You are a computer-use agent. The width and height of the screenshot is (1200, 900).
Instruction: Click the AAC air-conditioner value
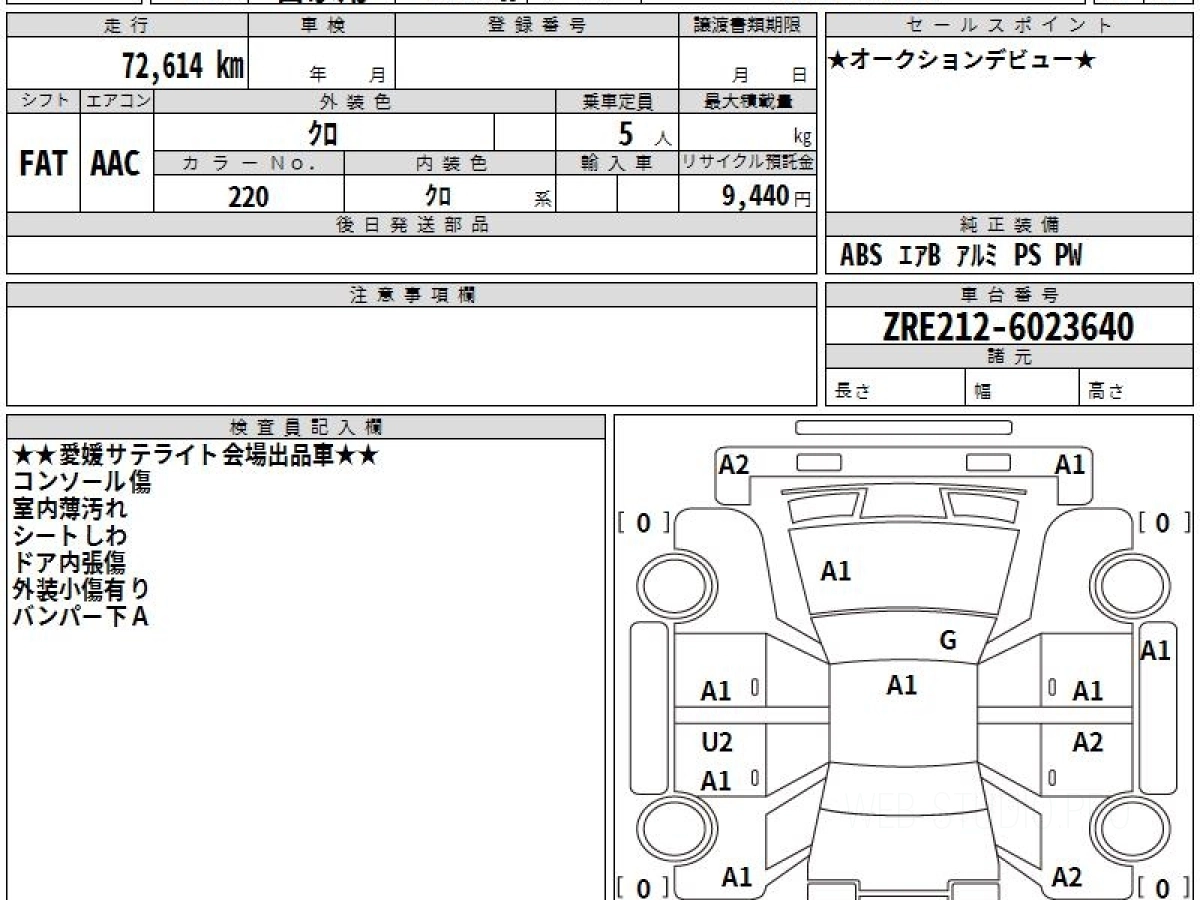coord(116,164)
